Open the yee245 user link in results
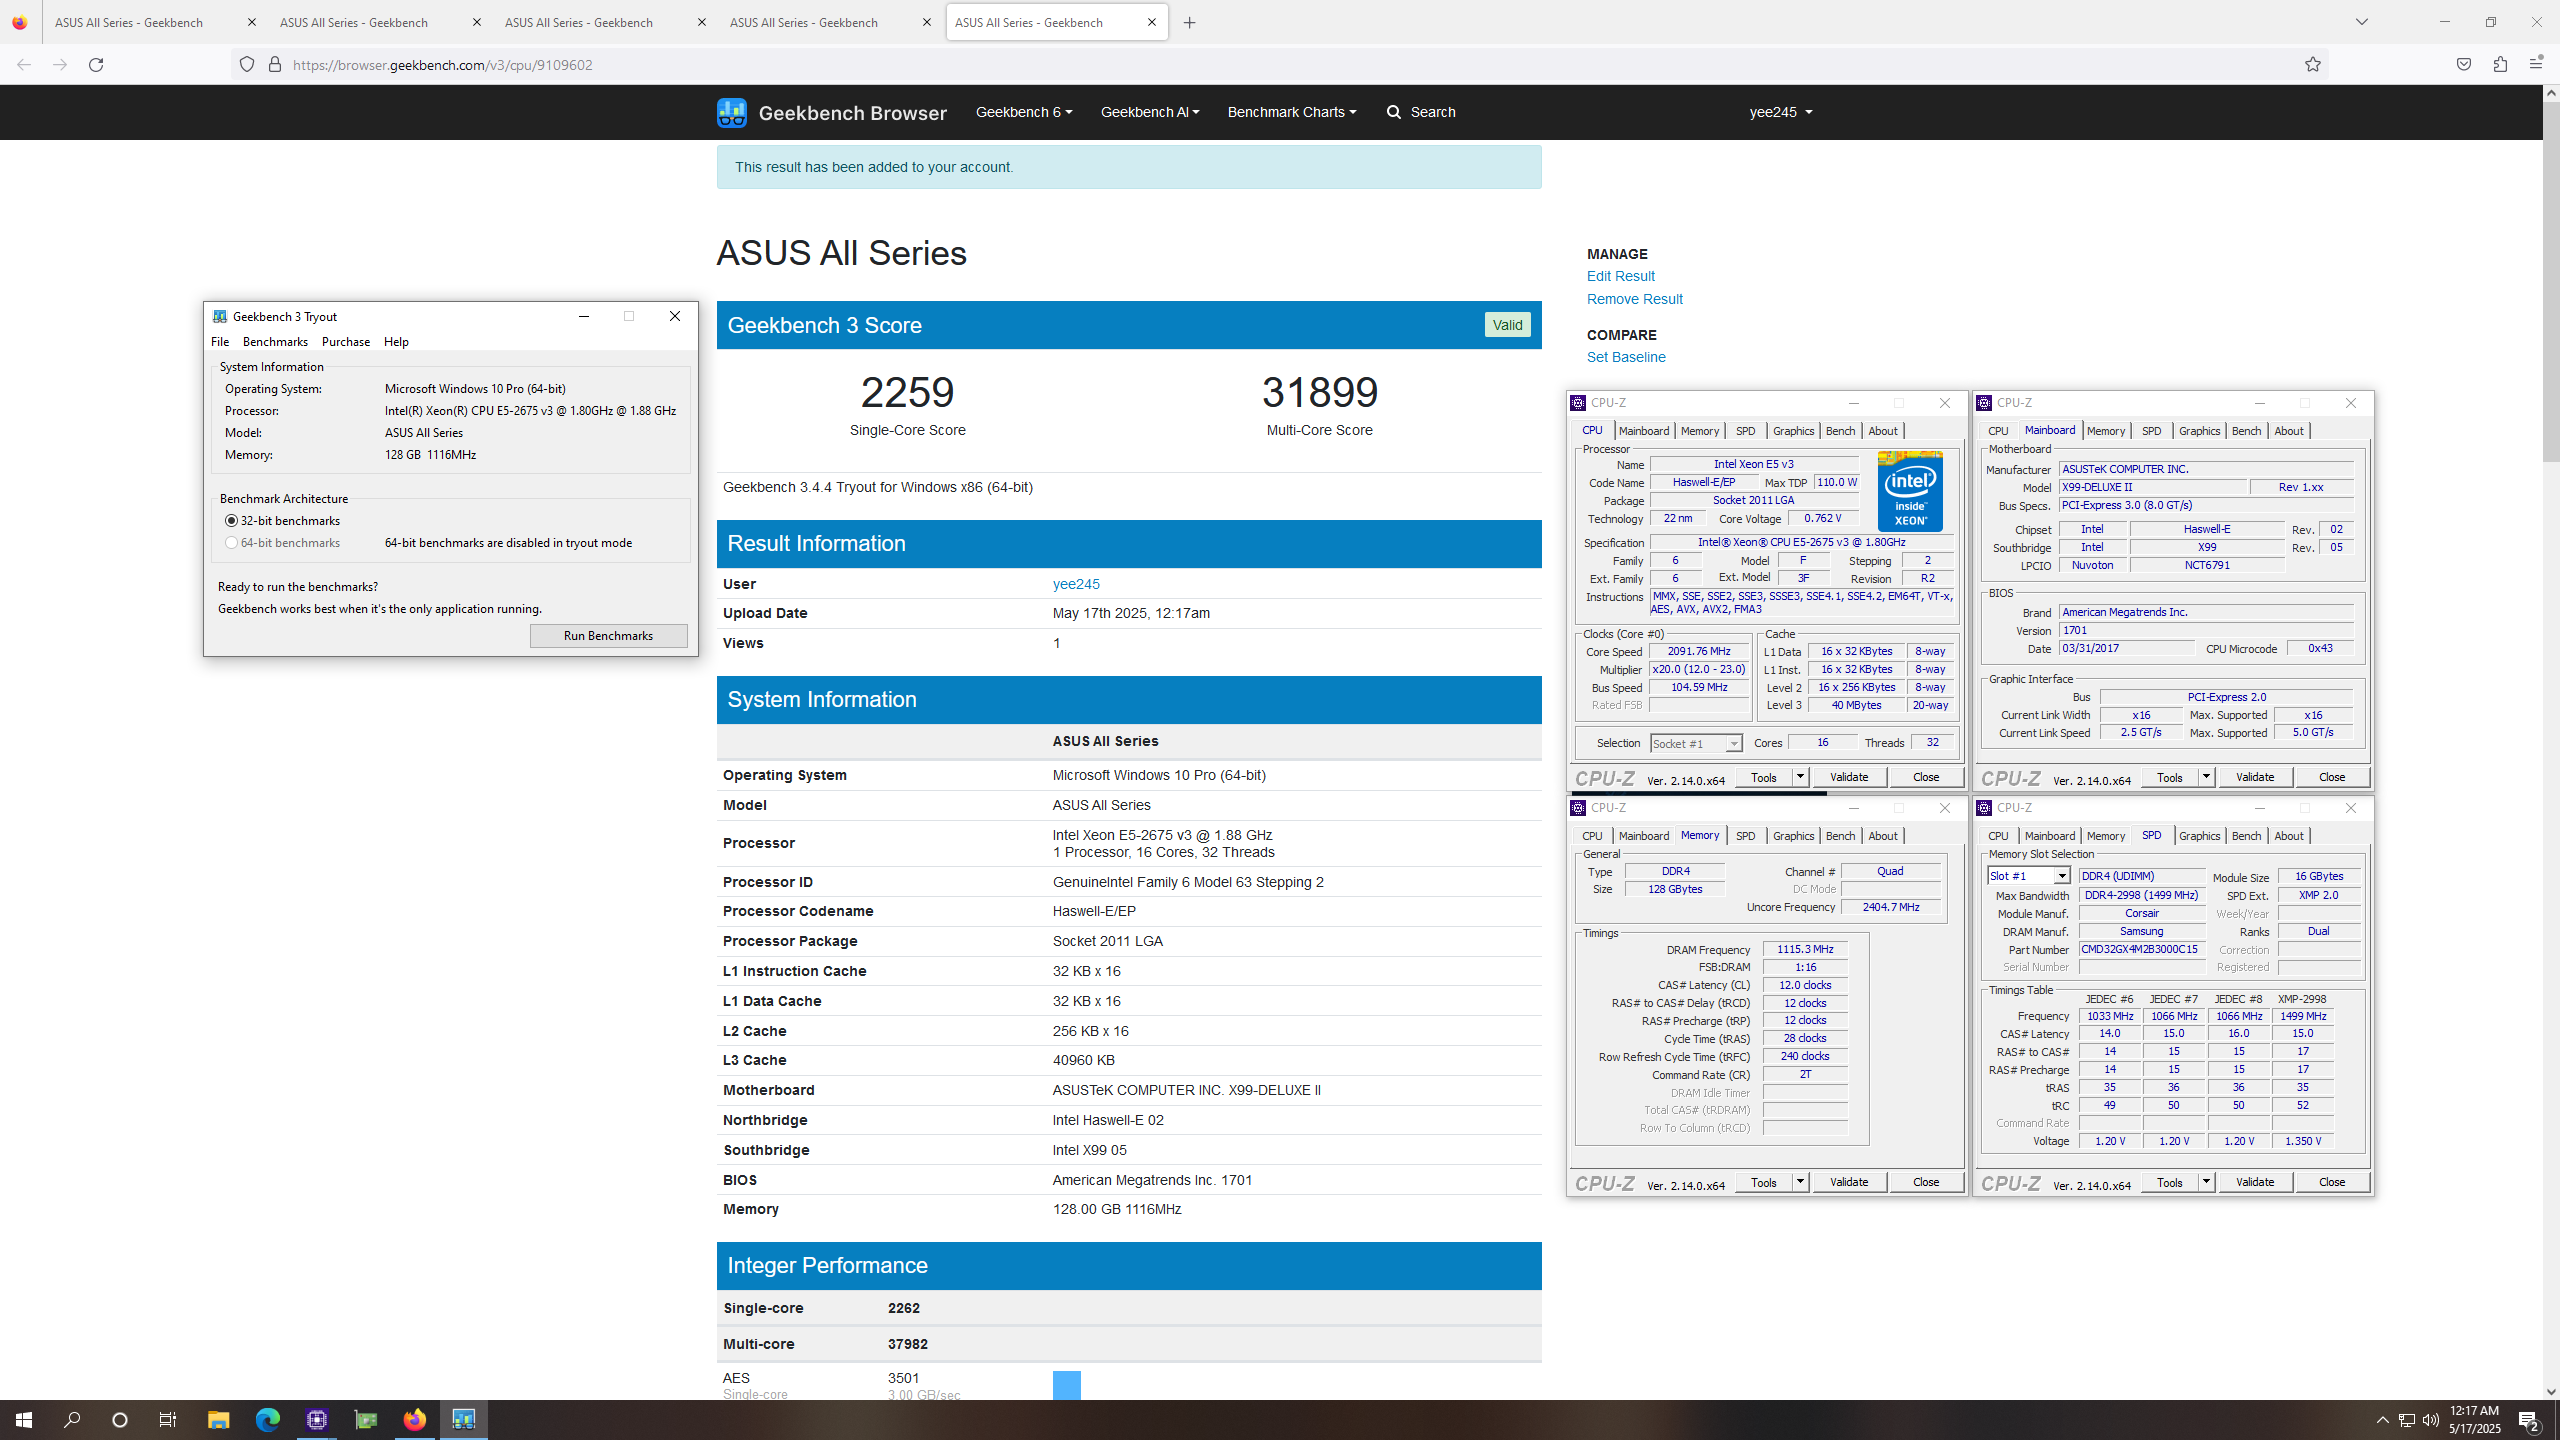Screen dimensions: 2560x1440 (1076, 584)
